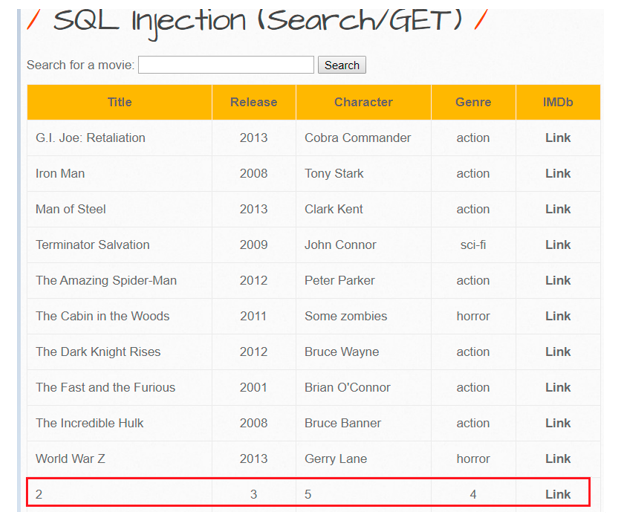The height and width of the screenshot is (522, 629).
Task: Click the movie search text field
Action: pos(226,65)
